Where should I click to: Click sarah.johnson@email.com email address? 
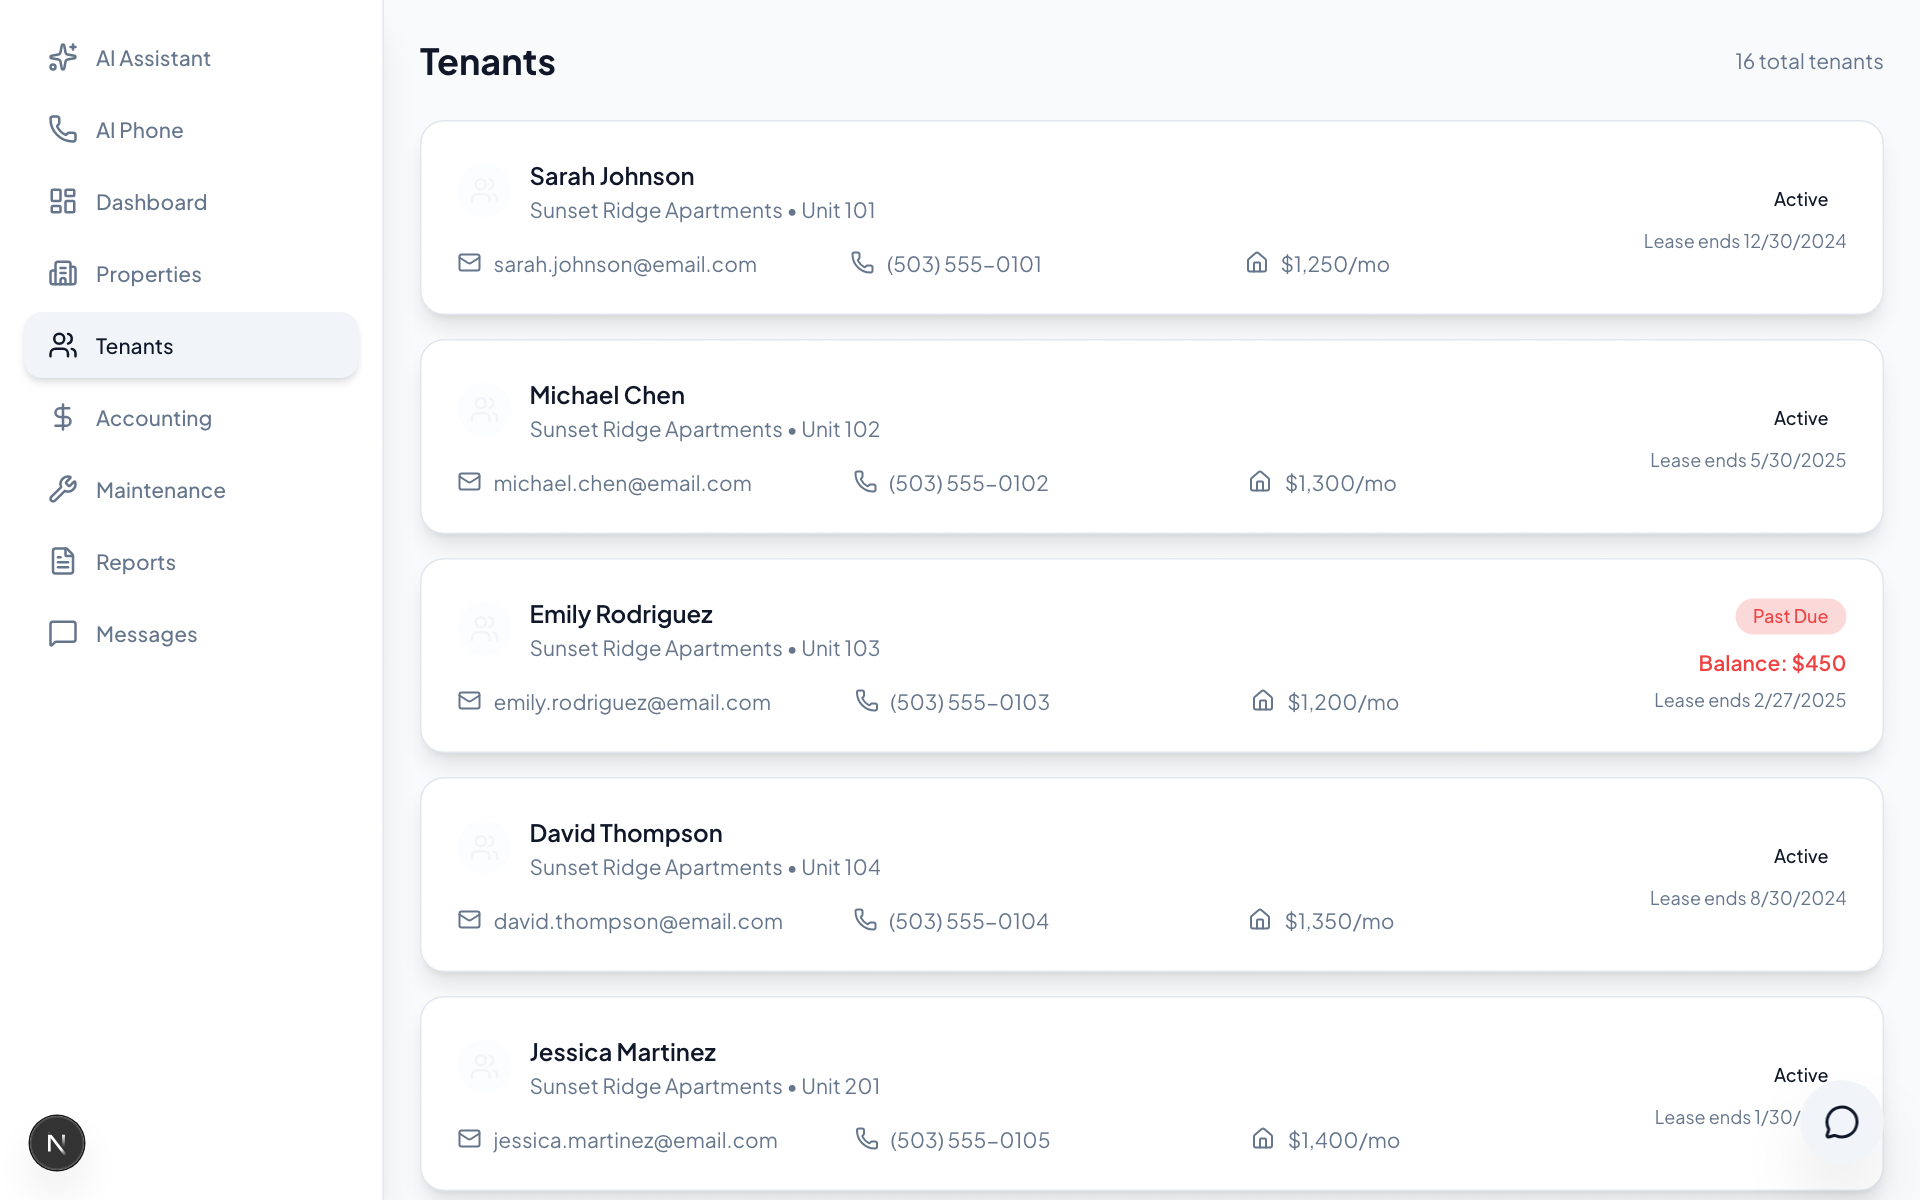click(625, 264)
